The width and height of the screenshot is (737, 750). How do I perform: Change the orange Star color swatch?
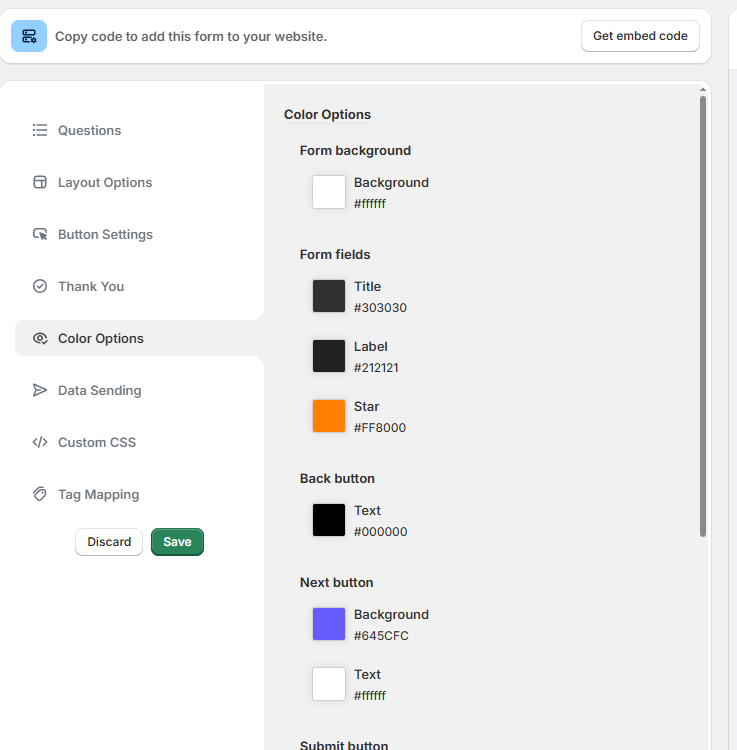click(x=329, y=416)
